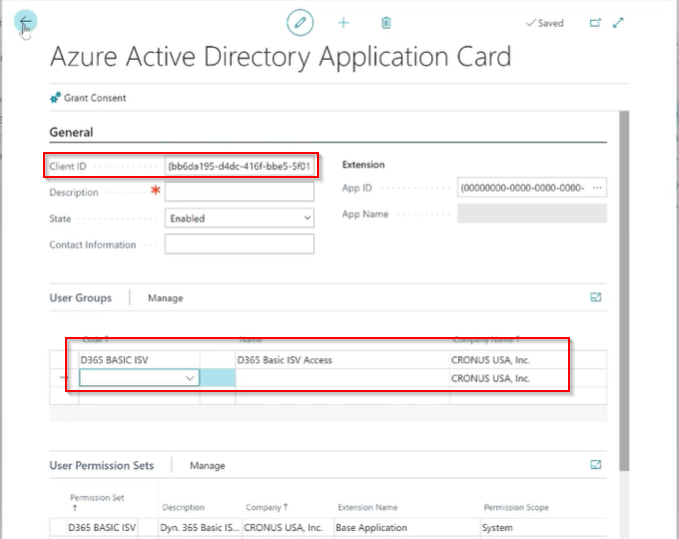
Task: Click the pencil edit icon
Action: coord(300,23)
